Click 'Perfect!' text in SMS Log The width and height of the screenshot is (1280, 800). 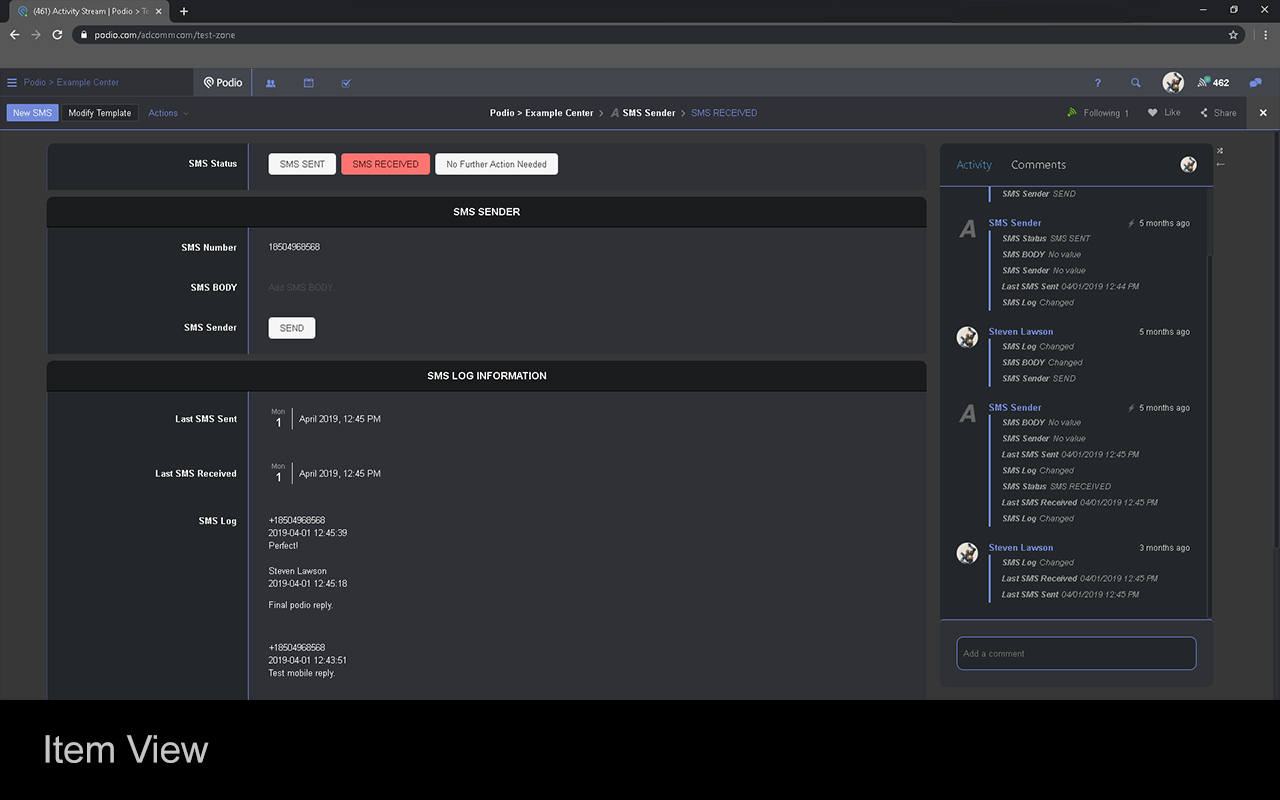pos(283,546)
